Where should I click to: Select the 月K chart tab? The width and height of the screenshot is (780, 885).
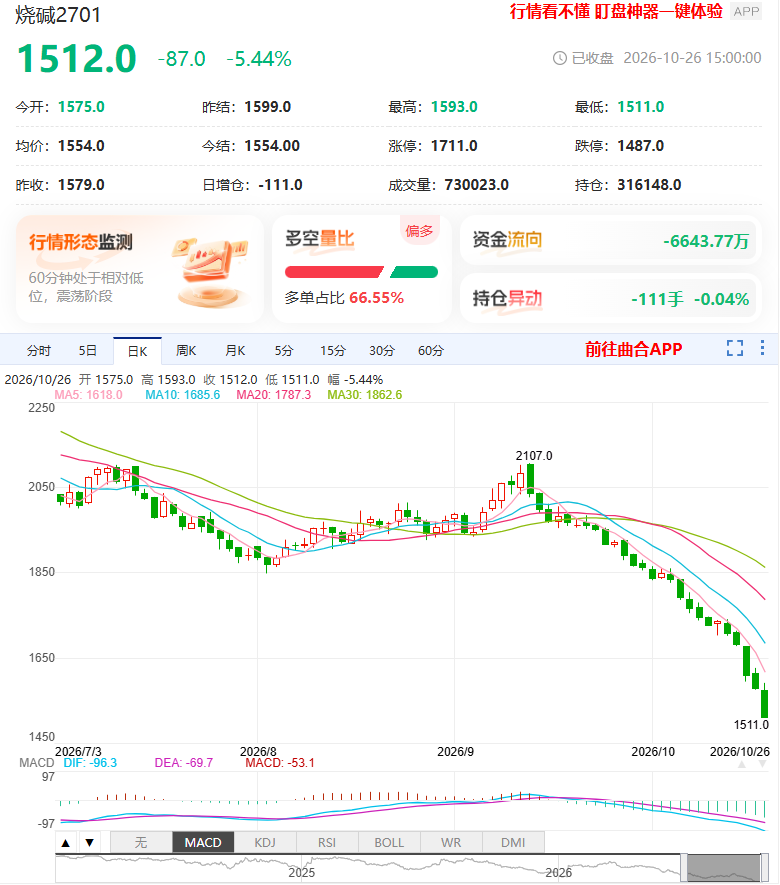pyautogui.click(x=235, y=351)
